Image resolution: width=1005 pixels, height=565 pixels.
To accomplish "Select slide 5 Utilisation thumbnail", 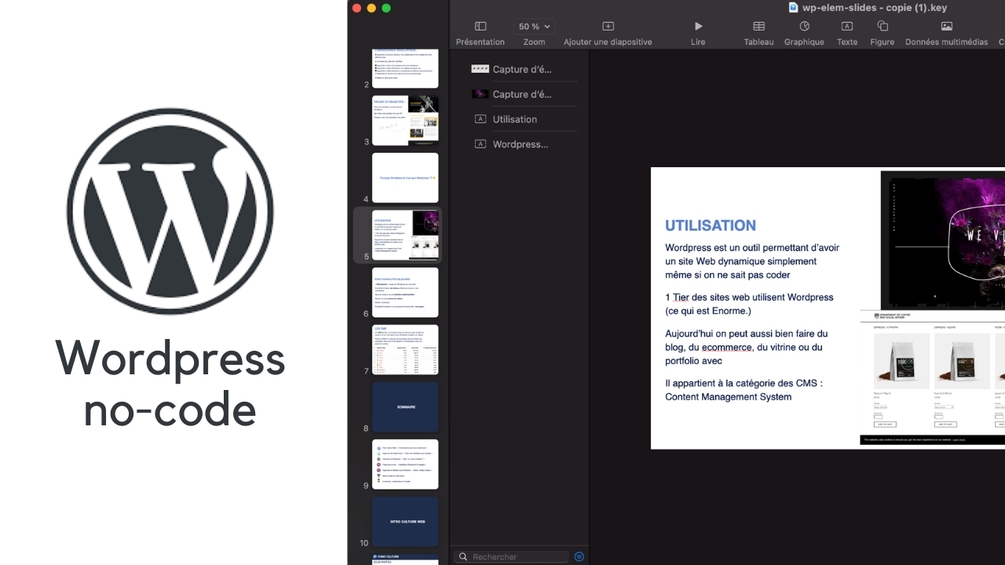I will click(405, 235).
